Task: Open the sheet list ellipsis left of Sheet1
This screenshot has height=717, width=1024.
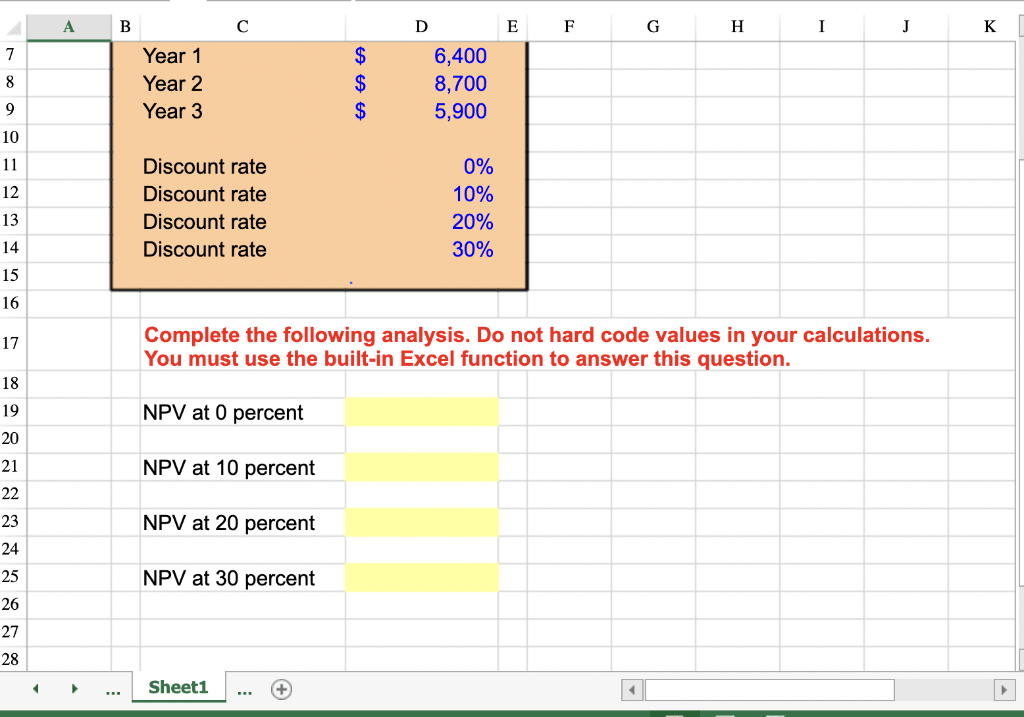Action: (x=113, y=688)
